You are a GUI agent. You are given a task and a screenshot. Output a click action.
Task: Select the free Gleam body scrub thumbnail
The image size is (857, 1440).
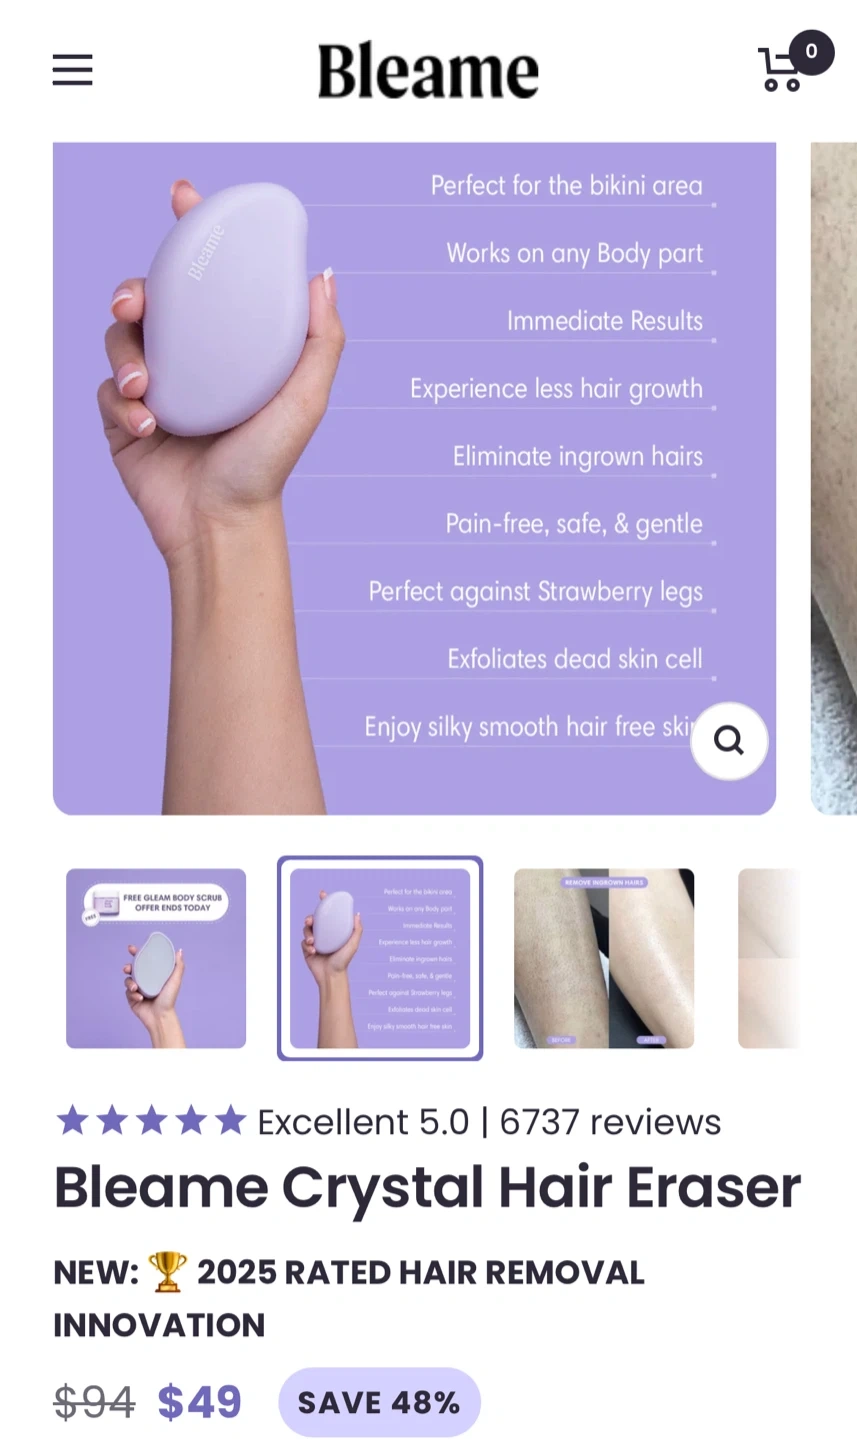click(x=156, y=958)
